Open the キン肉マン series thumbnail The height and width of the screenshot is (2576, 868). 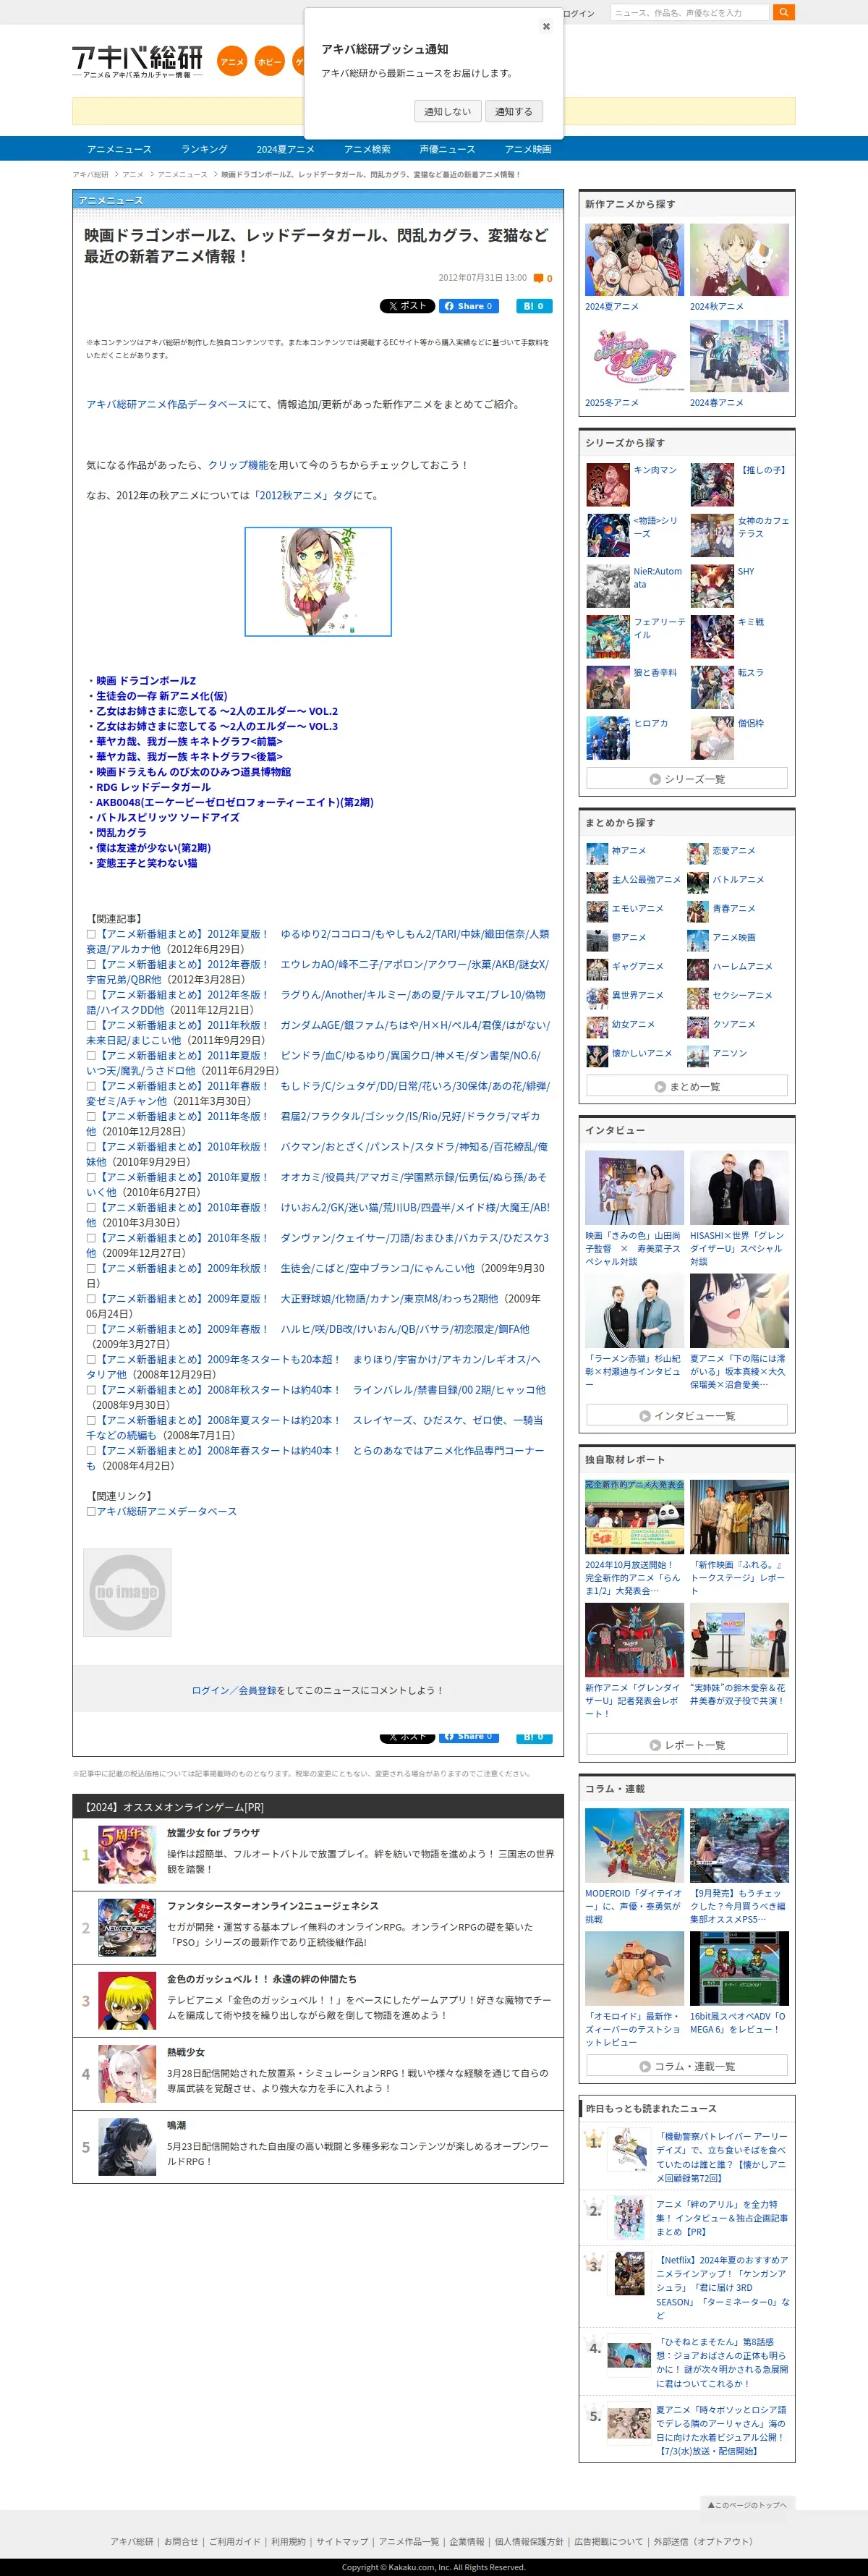(x=608, y=484)
